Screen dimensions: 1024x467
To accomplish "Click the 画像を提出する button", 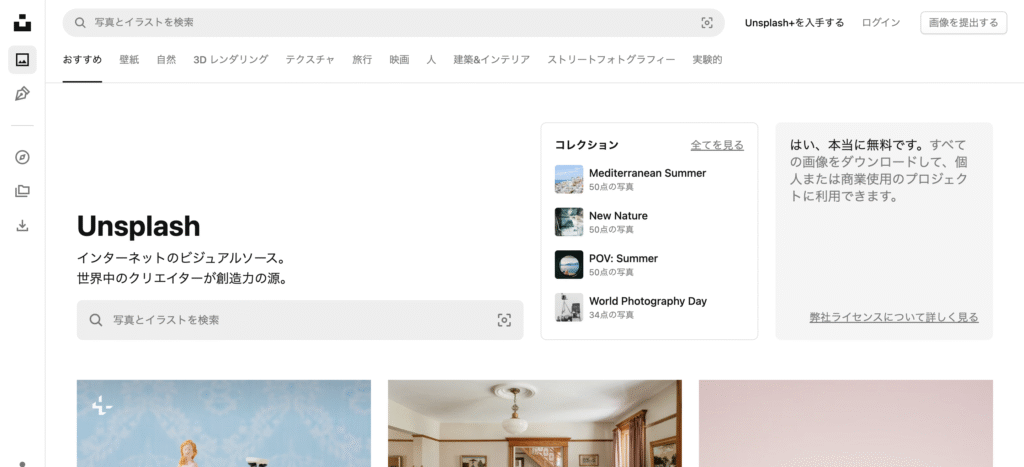I will pyautogui.click(x=963, y=23).
